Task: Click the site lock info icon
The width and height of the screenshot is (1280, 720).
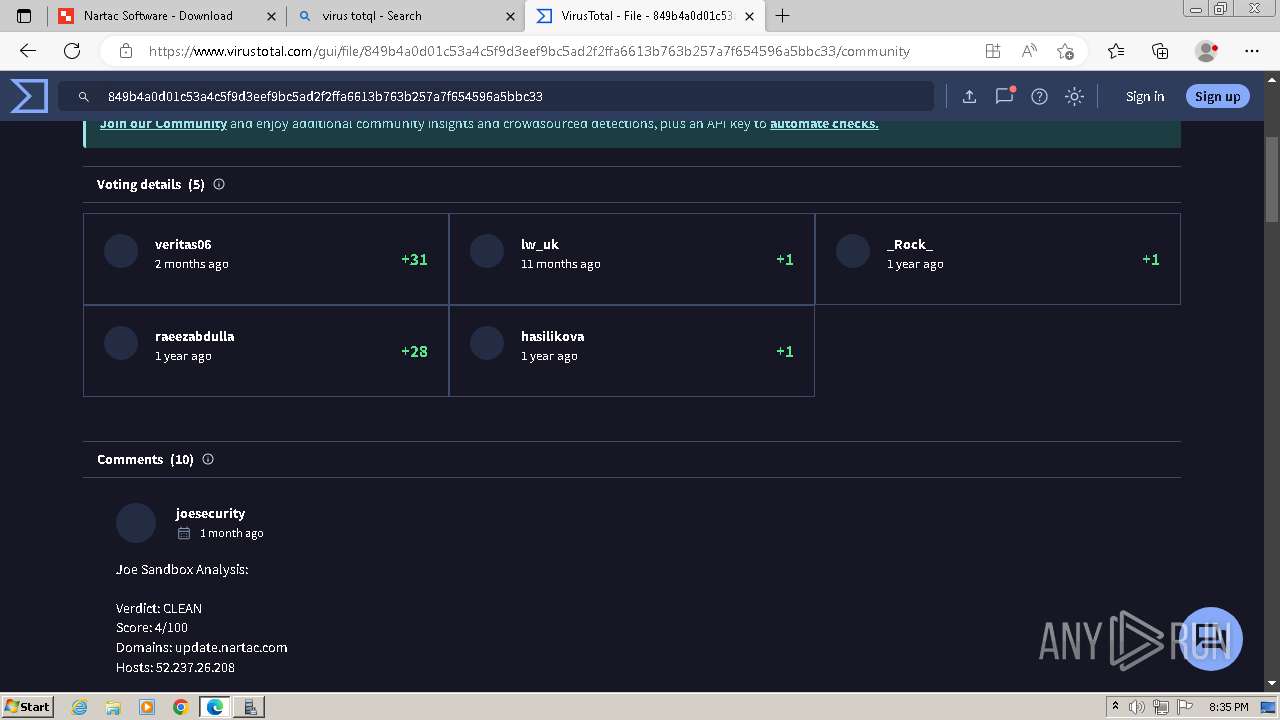Action: (x=125, y=51)
